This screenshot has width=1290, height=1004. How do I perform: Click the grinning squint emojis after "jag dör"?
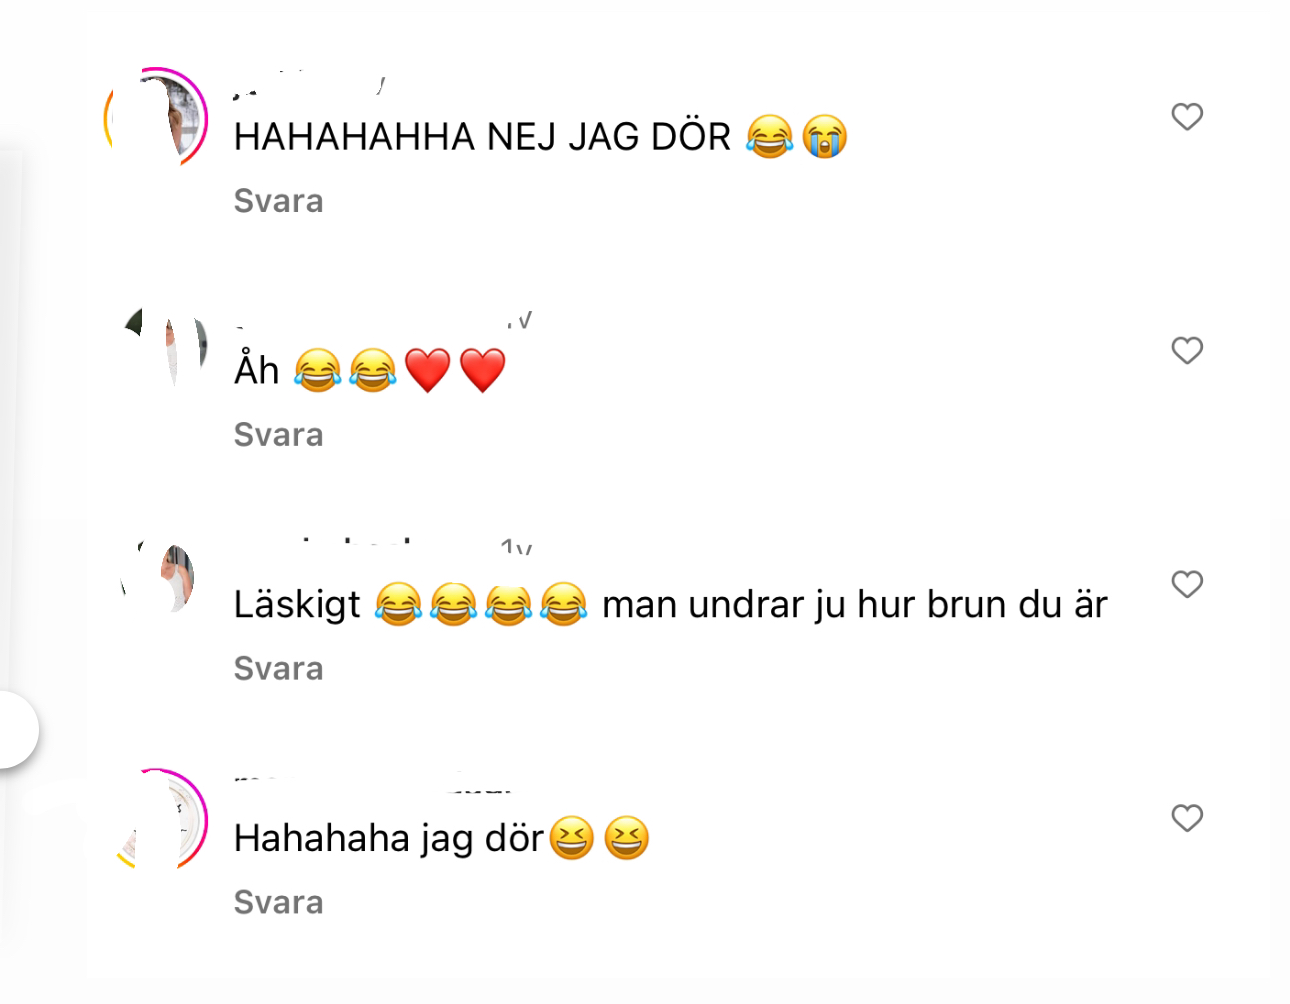[599, 839]
